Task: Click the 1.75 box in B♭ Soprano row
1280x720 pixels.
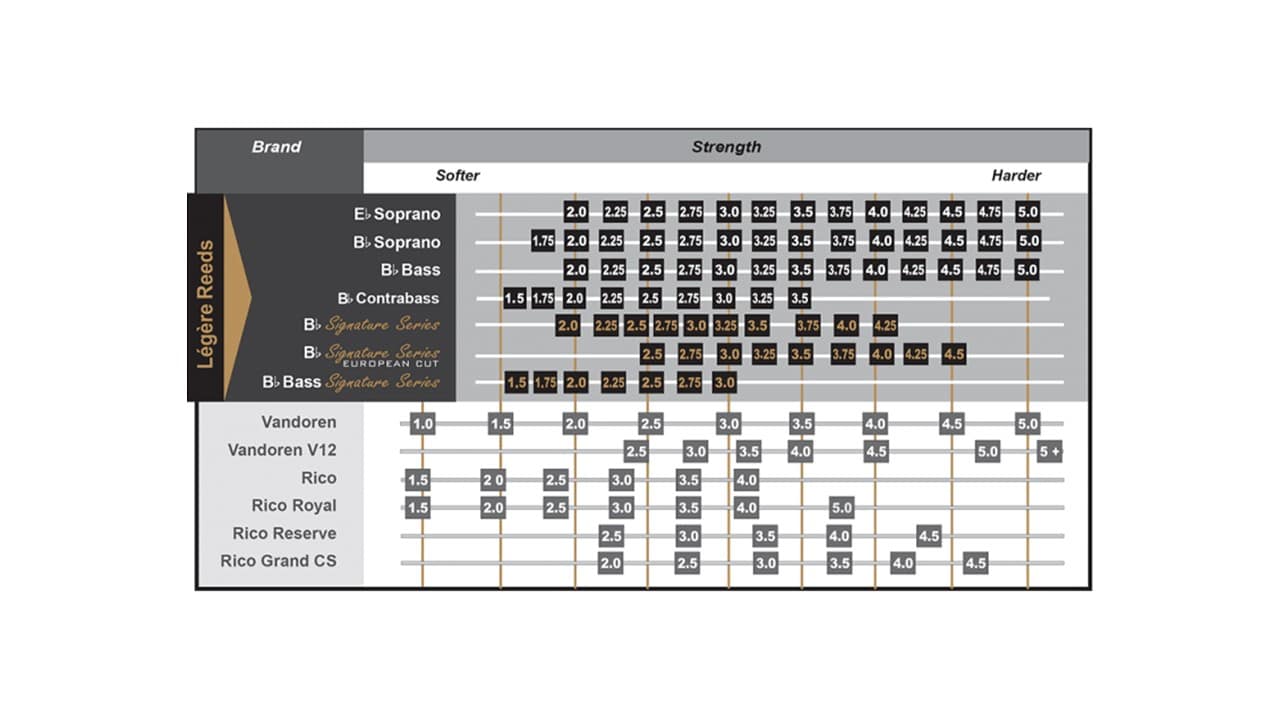Action: [x=543, y=242]
